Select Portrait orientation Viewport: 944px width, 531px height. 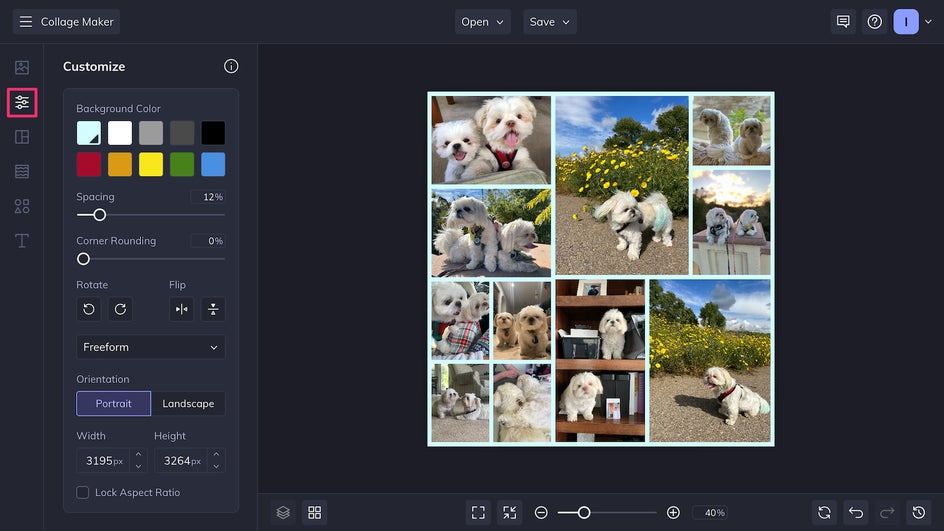tap(113, 403)
